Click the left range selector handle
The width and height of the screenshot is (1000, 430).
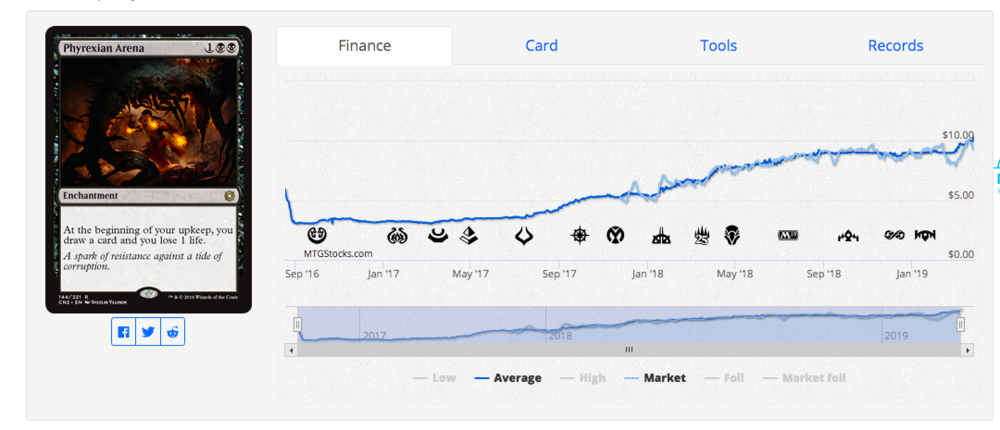click(x=297, y=324)
